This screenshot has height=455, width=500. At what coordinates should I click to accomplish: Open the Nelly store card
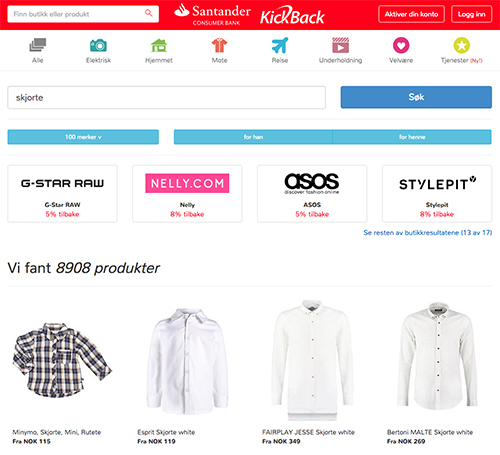point(187,194)
